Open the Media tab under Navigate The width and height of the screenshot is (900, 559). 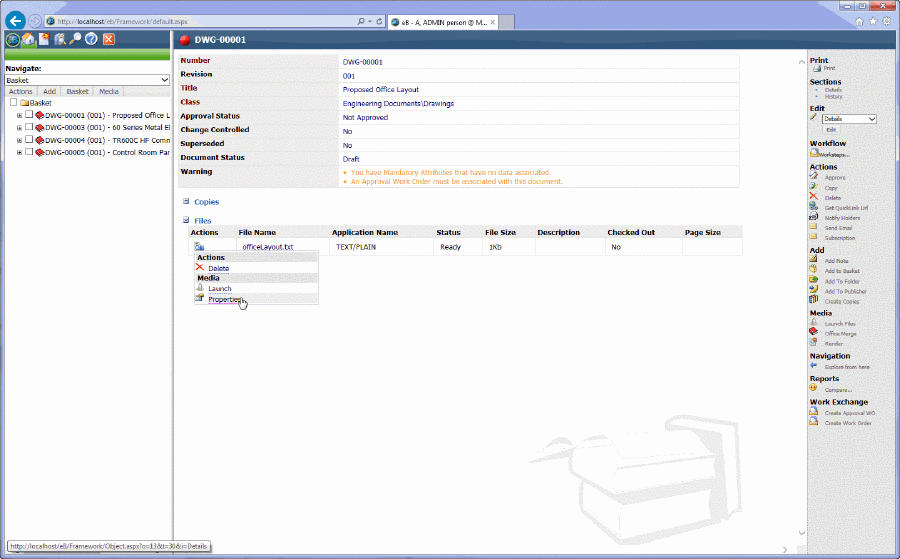(108, 91)
